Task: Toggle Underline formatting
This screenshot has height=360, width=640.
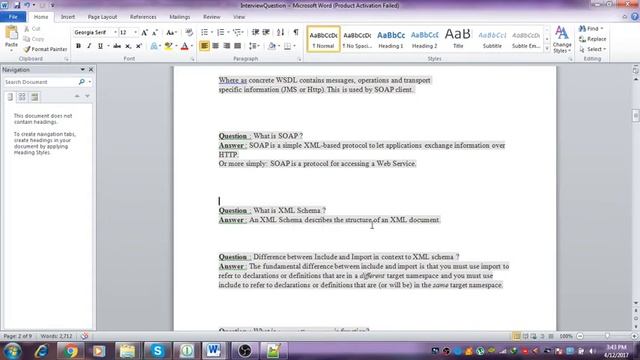Action: pos(100,46)
